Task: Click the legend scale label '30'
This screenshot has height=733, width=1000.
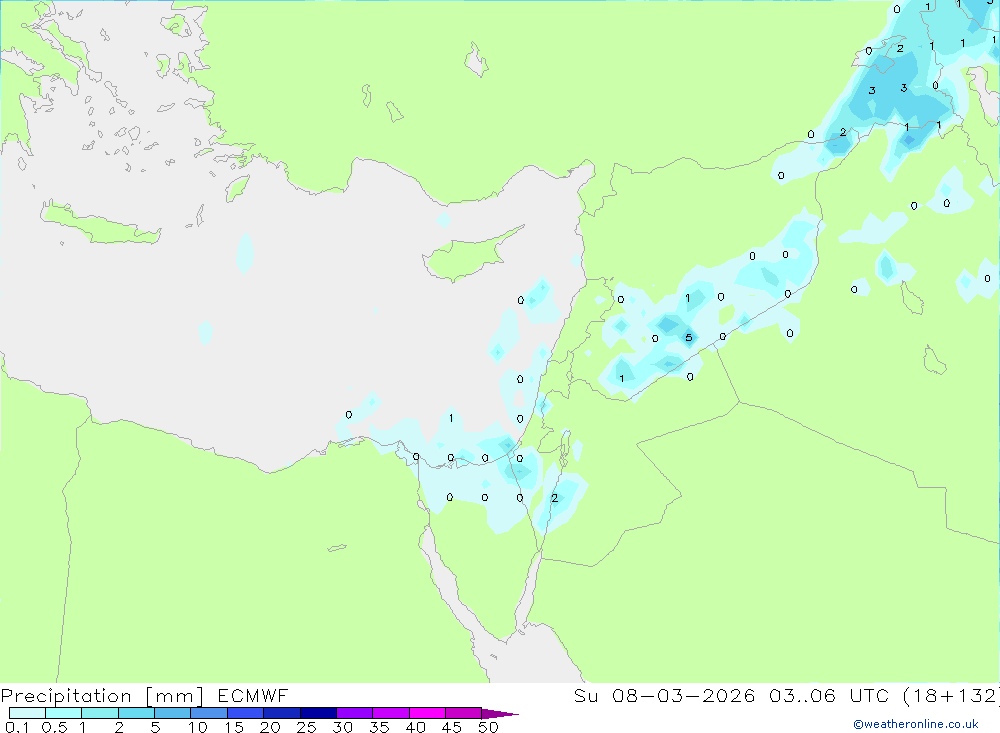Action: tap(342, 727)
